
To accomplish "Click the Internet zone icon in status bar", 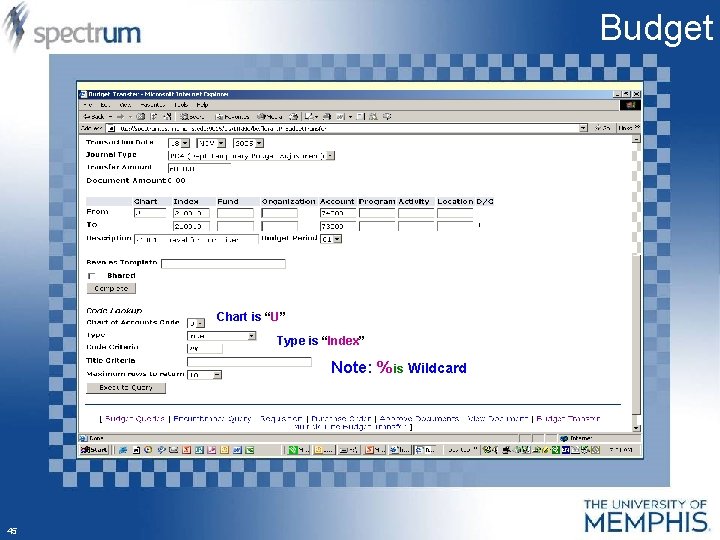I will [x=564, y=439].
